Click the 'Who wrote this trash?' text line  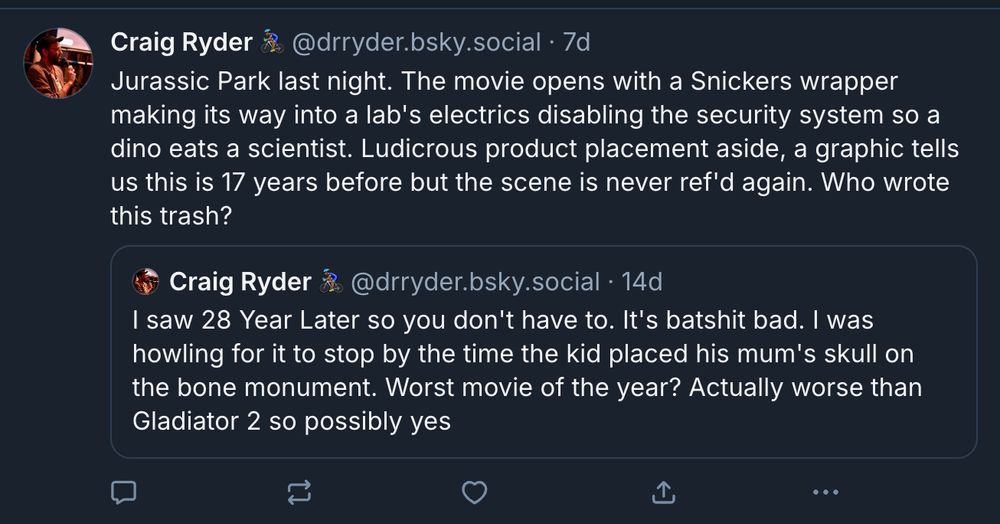171,217
